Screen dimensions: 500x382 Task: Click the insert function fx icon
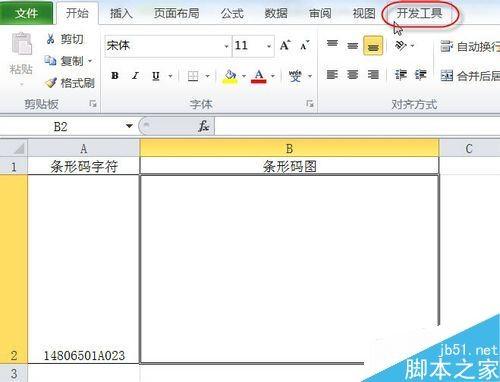coord(203,126)
